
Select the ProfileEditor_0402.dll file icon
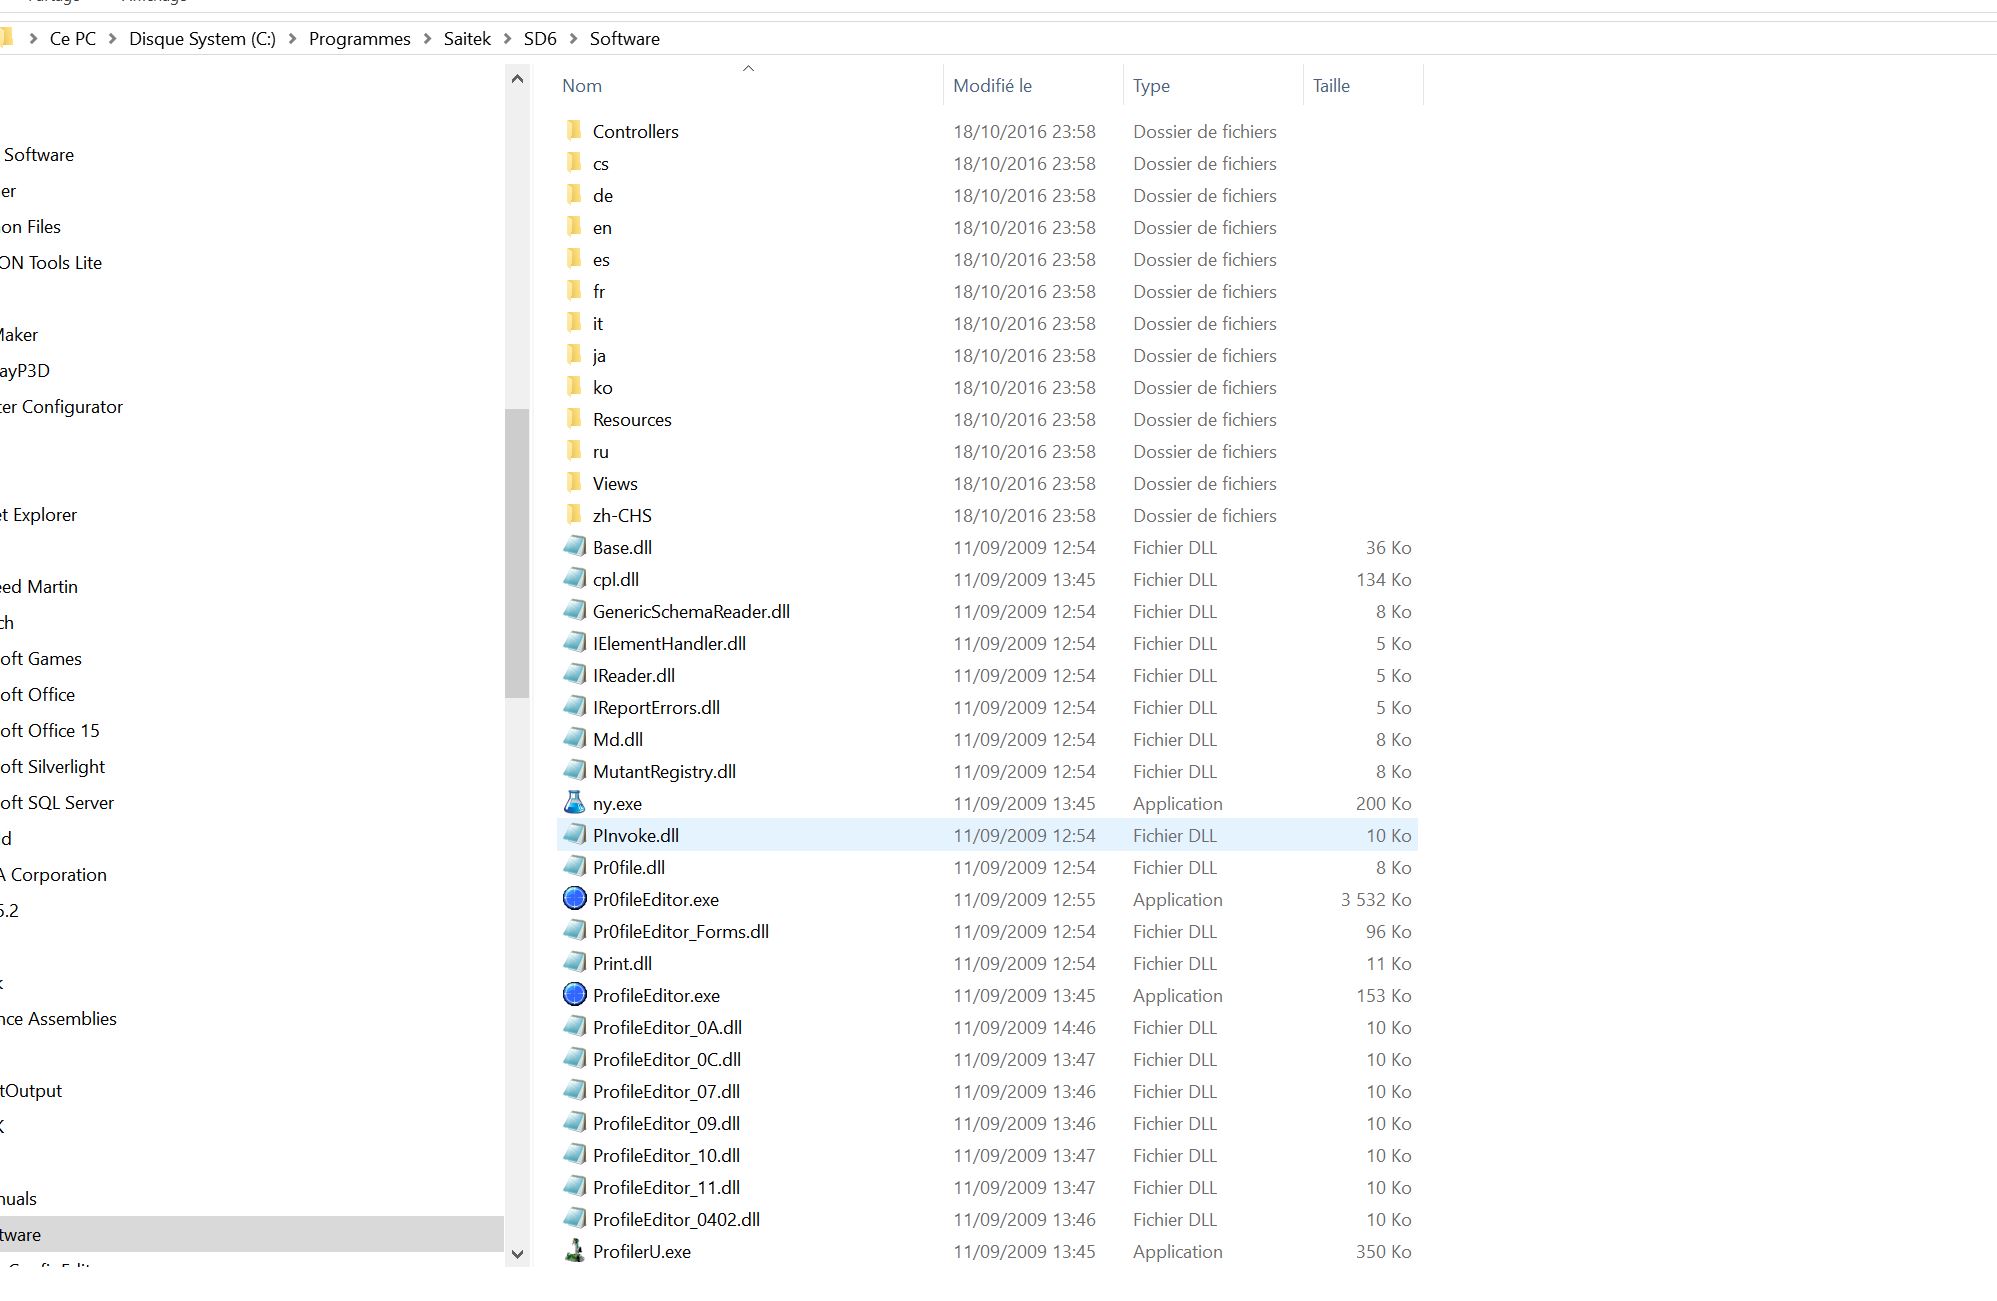[574, 1219]
